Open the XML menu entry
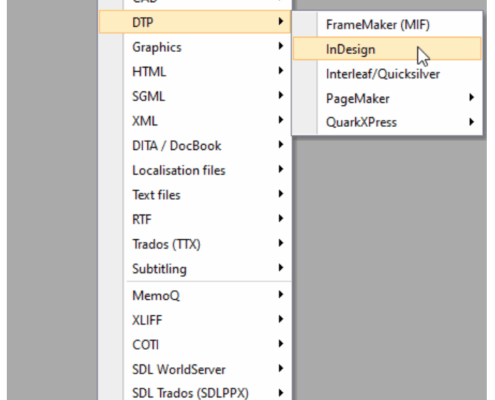 tap(195, 121)
